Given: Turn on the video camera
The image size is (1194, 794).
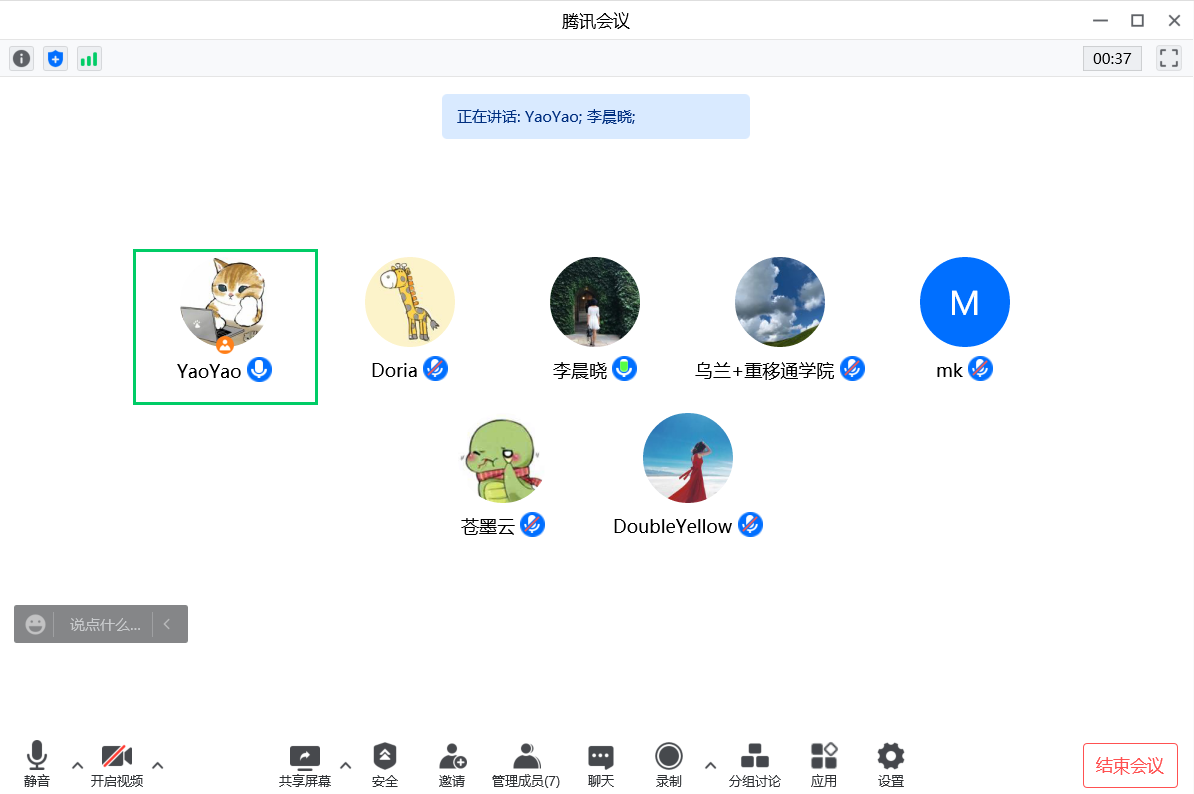Looking at the screenshot, I should [117, 765].
